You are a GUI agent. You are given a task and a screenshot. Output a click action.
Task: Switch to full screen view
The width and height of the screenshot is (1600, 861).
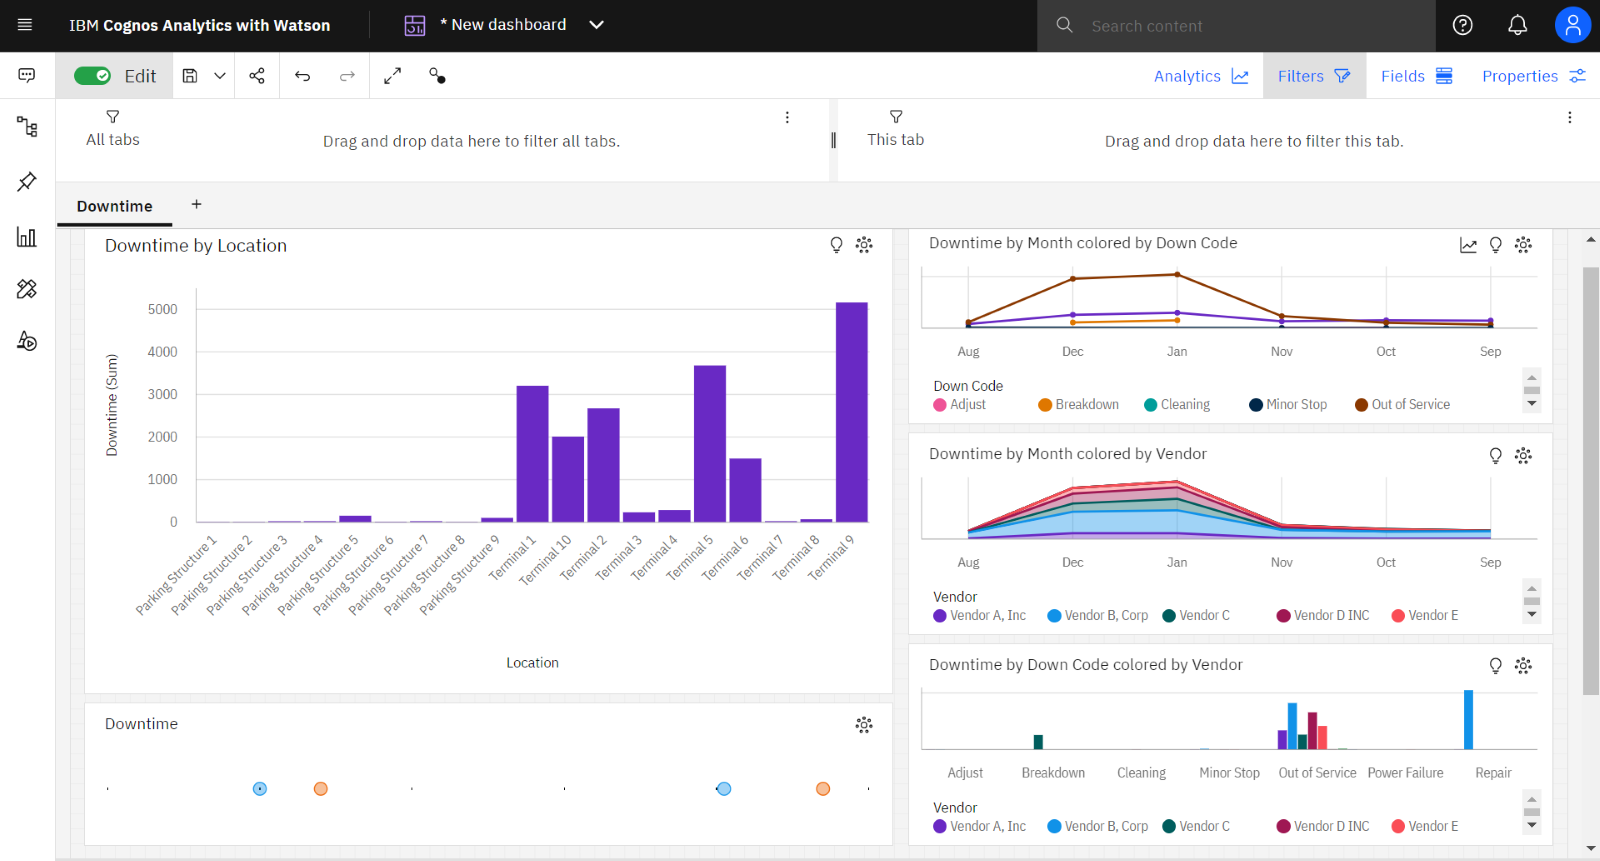click(393, 76)
